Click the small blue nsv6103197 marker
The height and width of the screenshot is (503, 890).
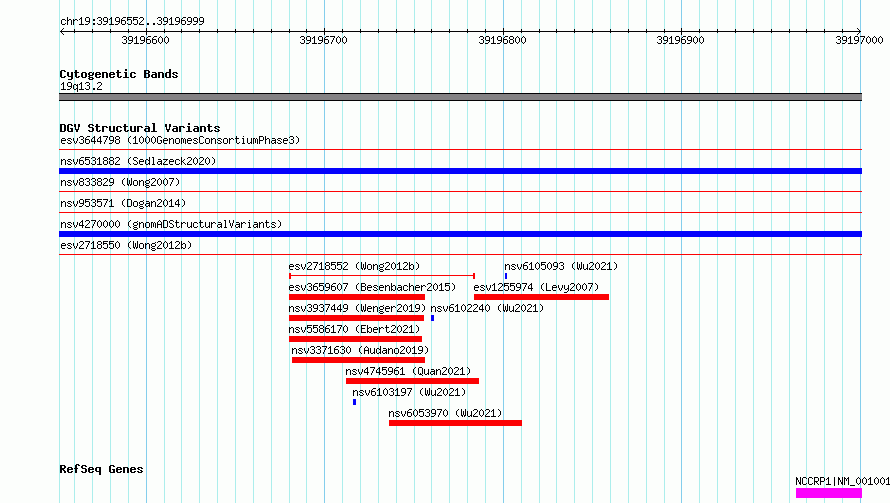pyautogui.click(x=355, y=402)
